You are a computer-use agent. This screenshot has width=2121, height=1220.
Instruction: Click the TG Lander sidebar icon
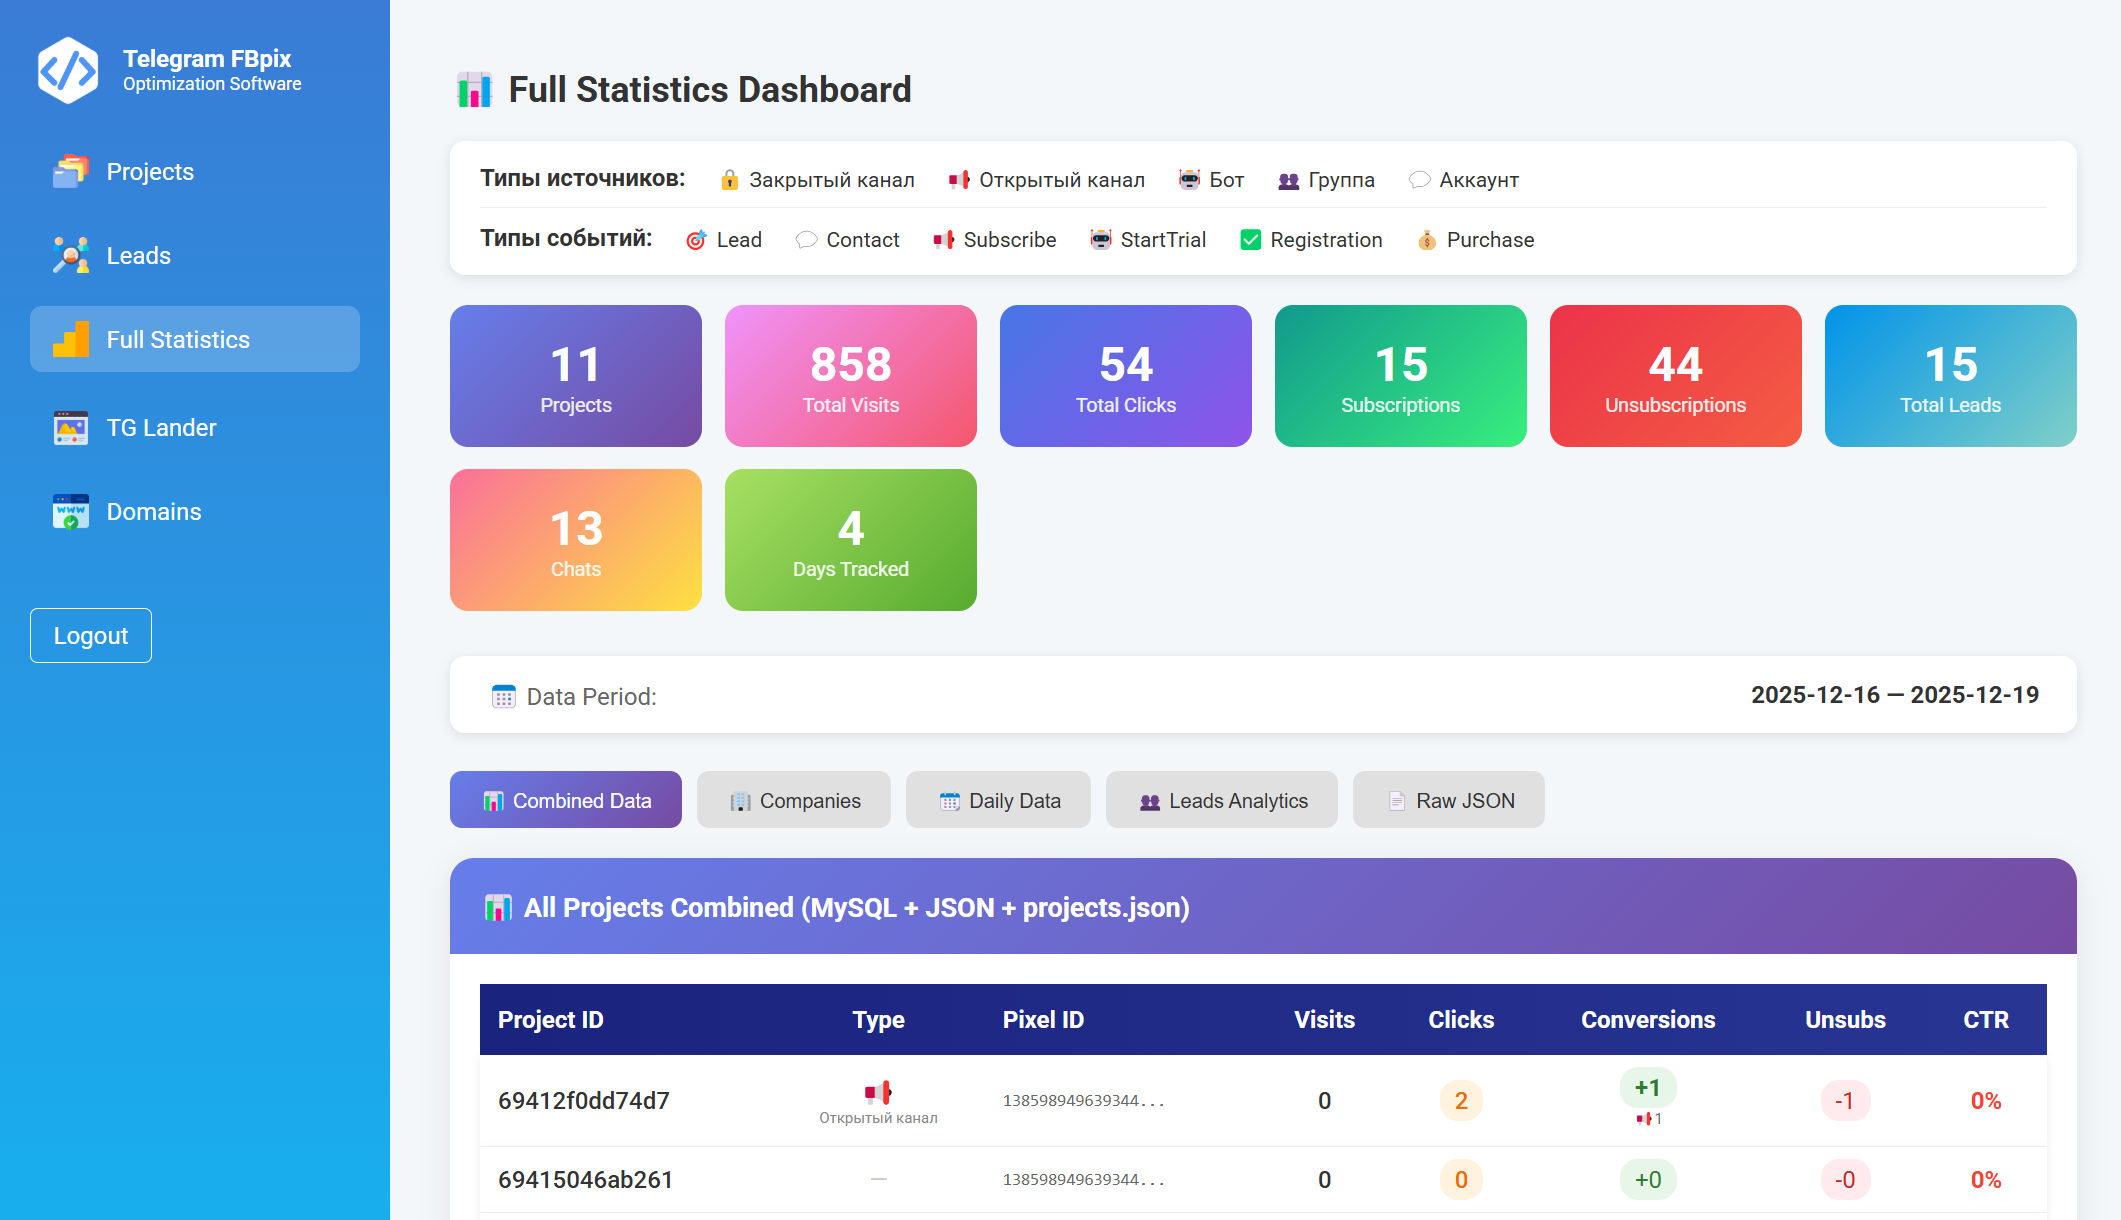click(x=71, y=428)
